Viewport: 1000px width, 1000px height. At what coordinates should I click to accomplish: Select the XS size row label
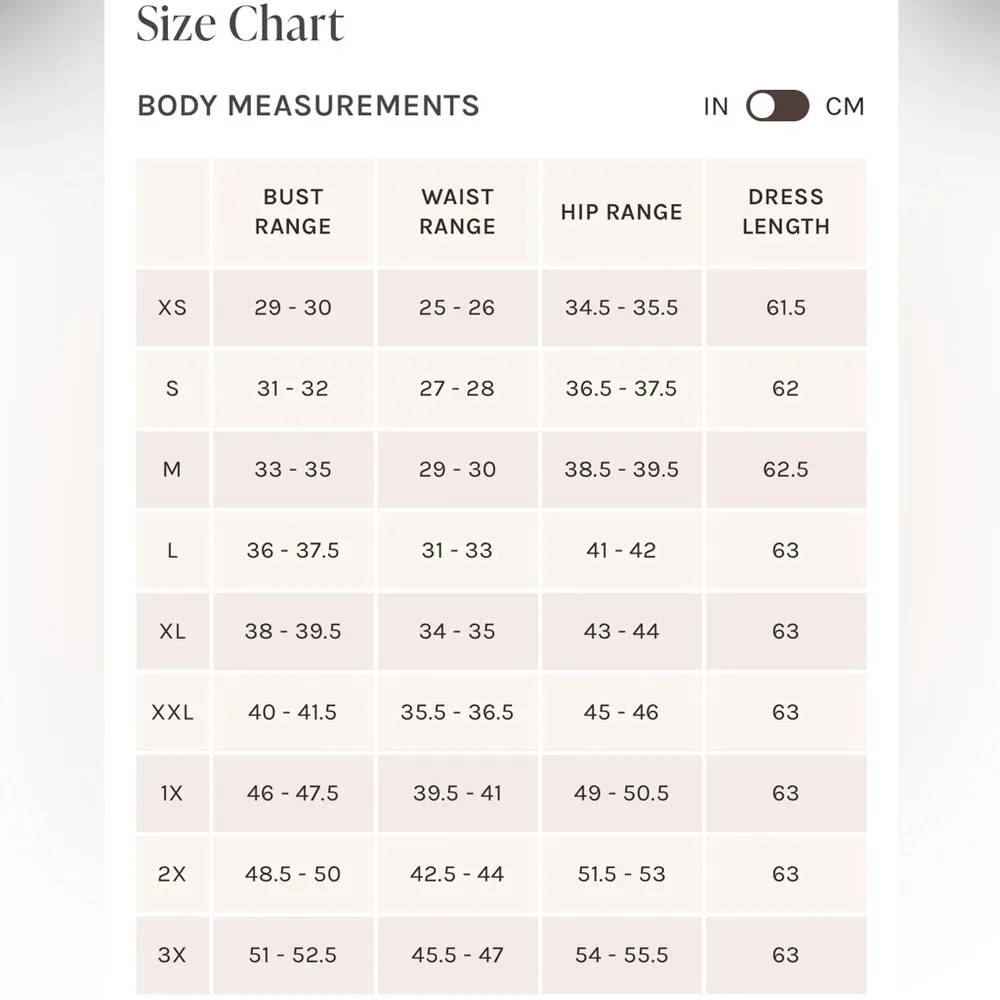coord(172,308)
